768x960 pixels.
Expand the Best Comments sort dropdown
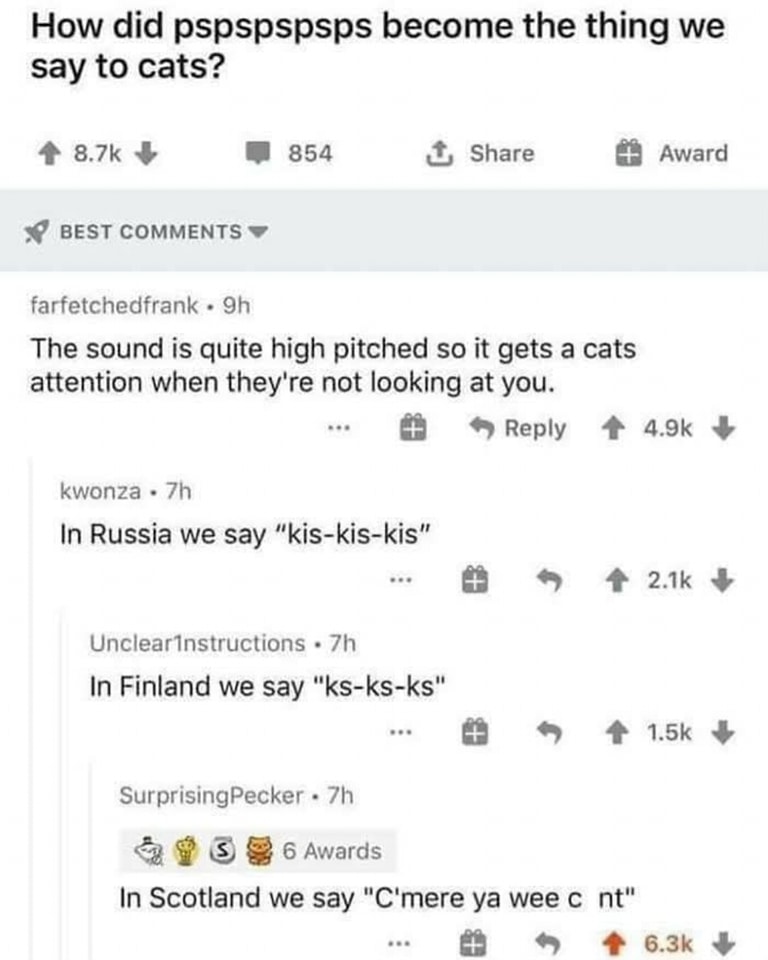[147, 232]
